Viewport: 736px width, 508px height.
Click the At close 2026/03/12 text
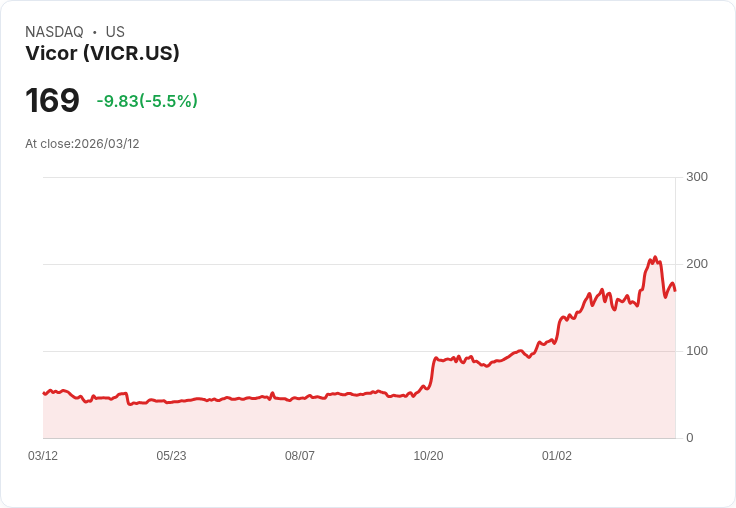coord(82,144)
